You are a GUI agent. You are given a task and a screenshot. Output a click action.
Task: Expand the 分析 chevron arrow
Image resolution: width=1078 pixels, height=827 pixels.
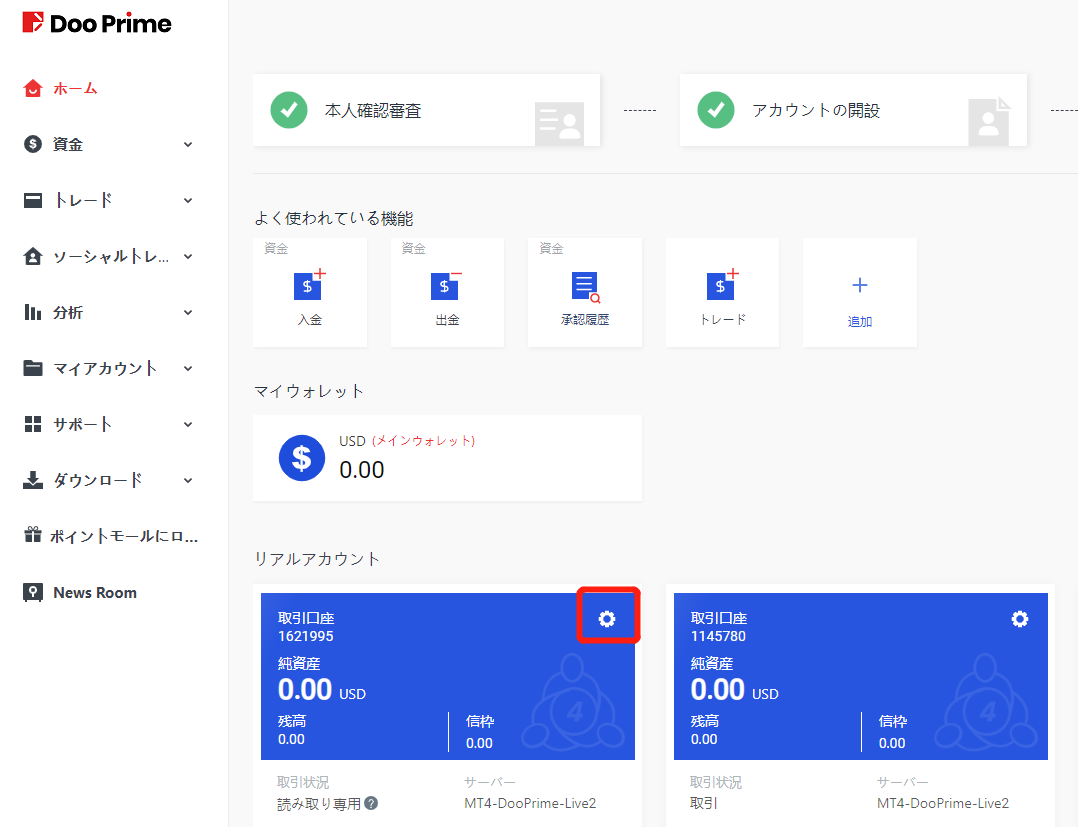click(188, 312)
